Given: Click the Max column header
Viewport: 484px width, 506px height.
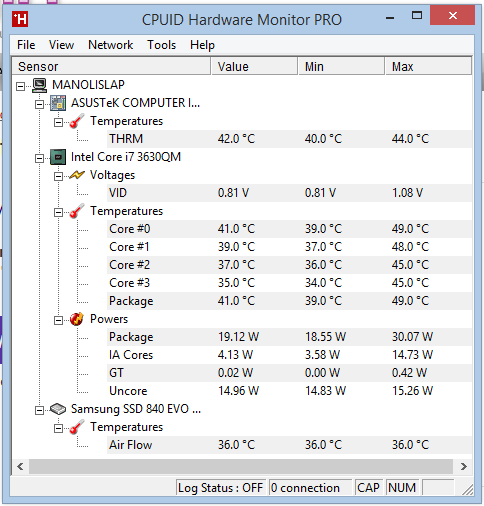Looking at the screenshot, I should point(429,66).
